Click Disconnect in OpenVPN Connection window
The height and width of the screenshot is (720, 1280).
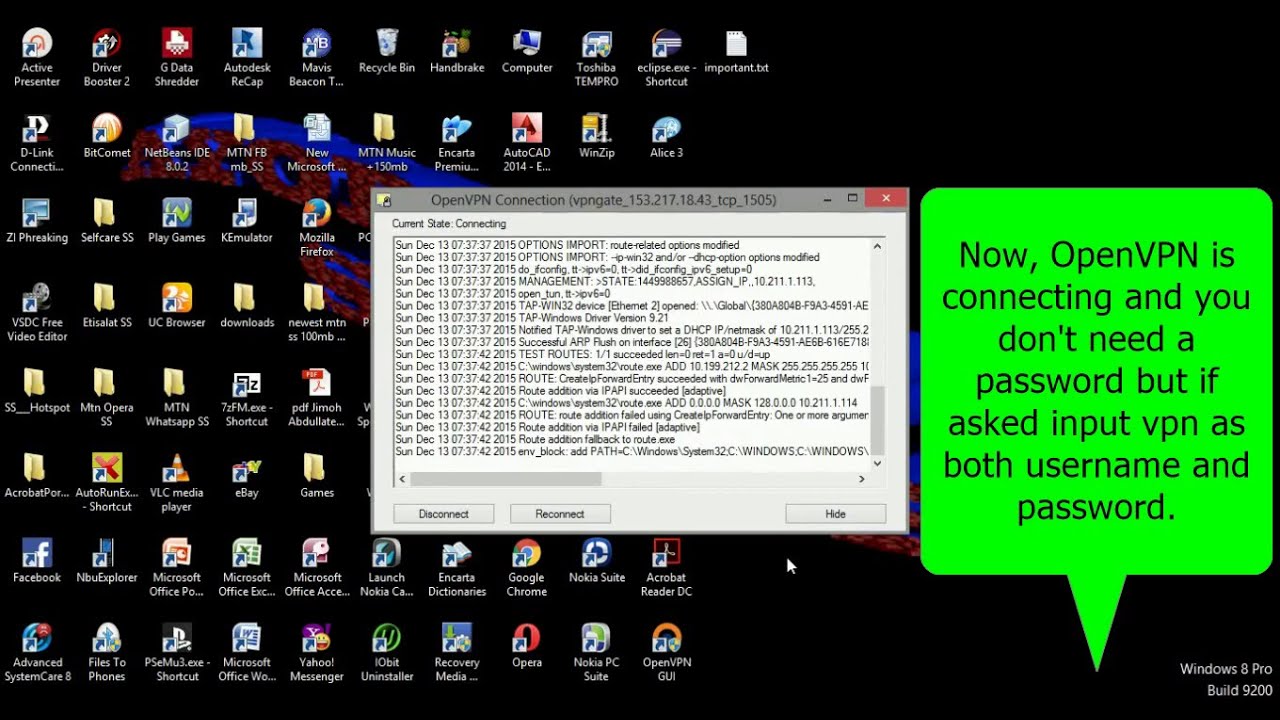tap(443, 514)
